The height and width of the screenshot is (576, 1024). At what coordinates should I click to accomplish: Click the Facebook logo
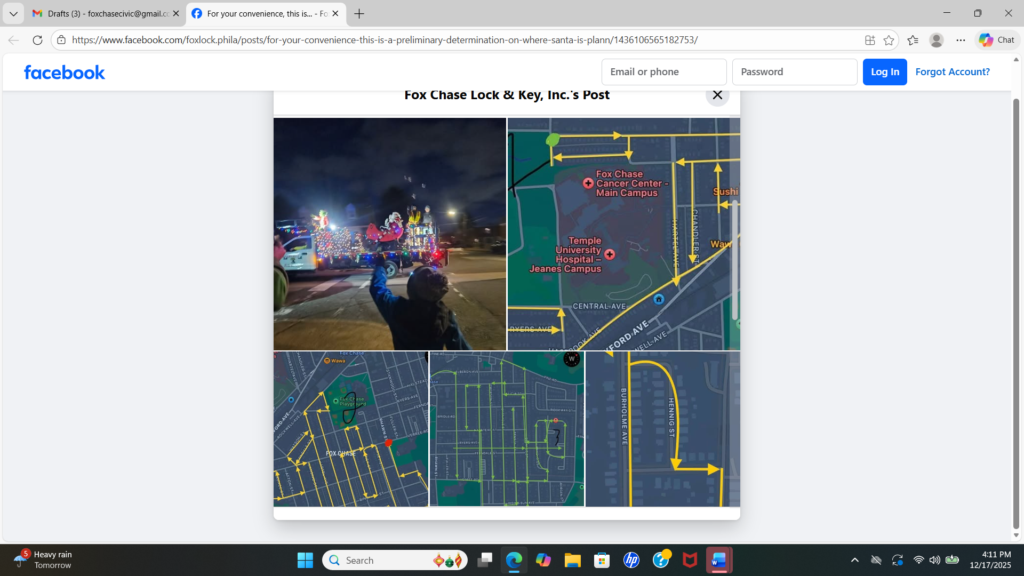click(64, 72)
